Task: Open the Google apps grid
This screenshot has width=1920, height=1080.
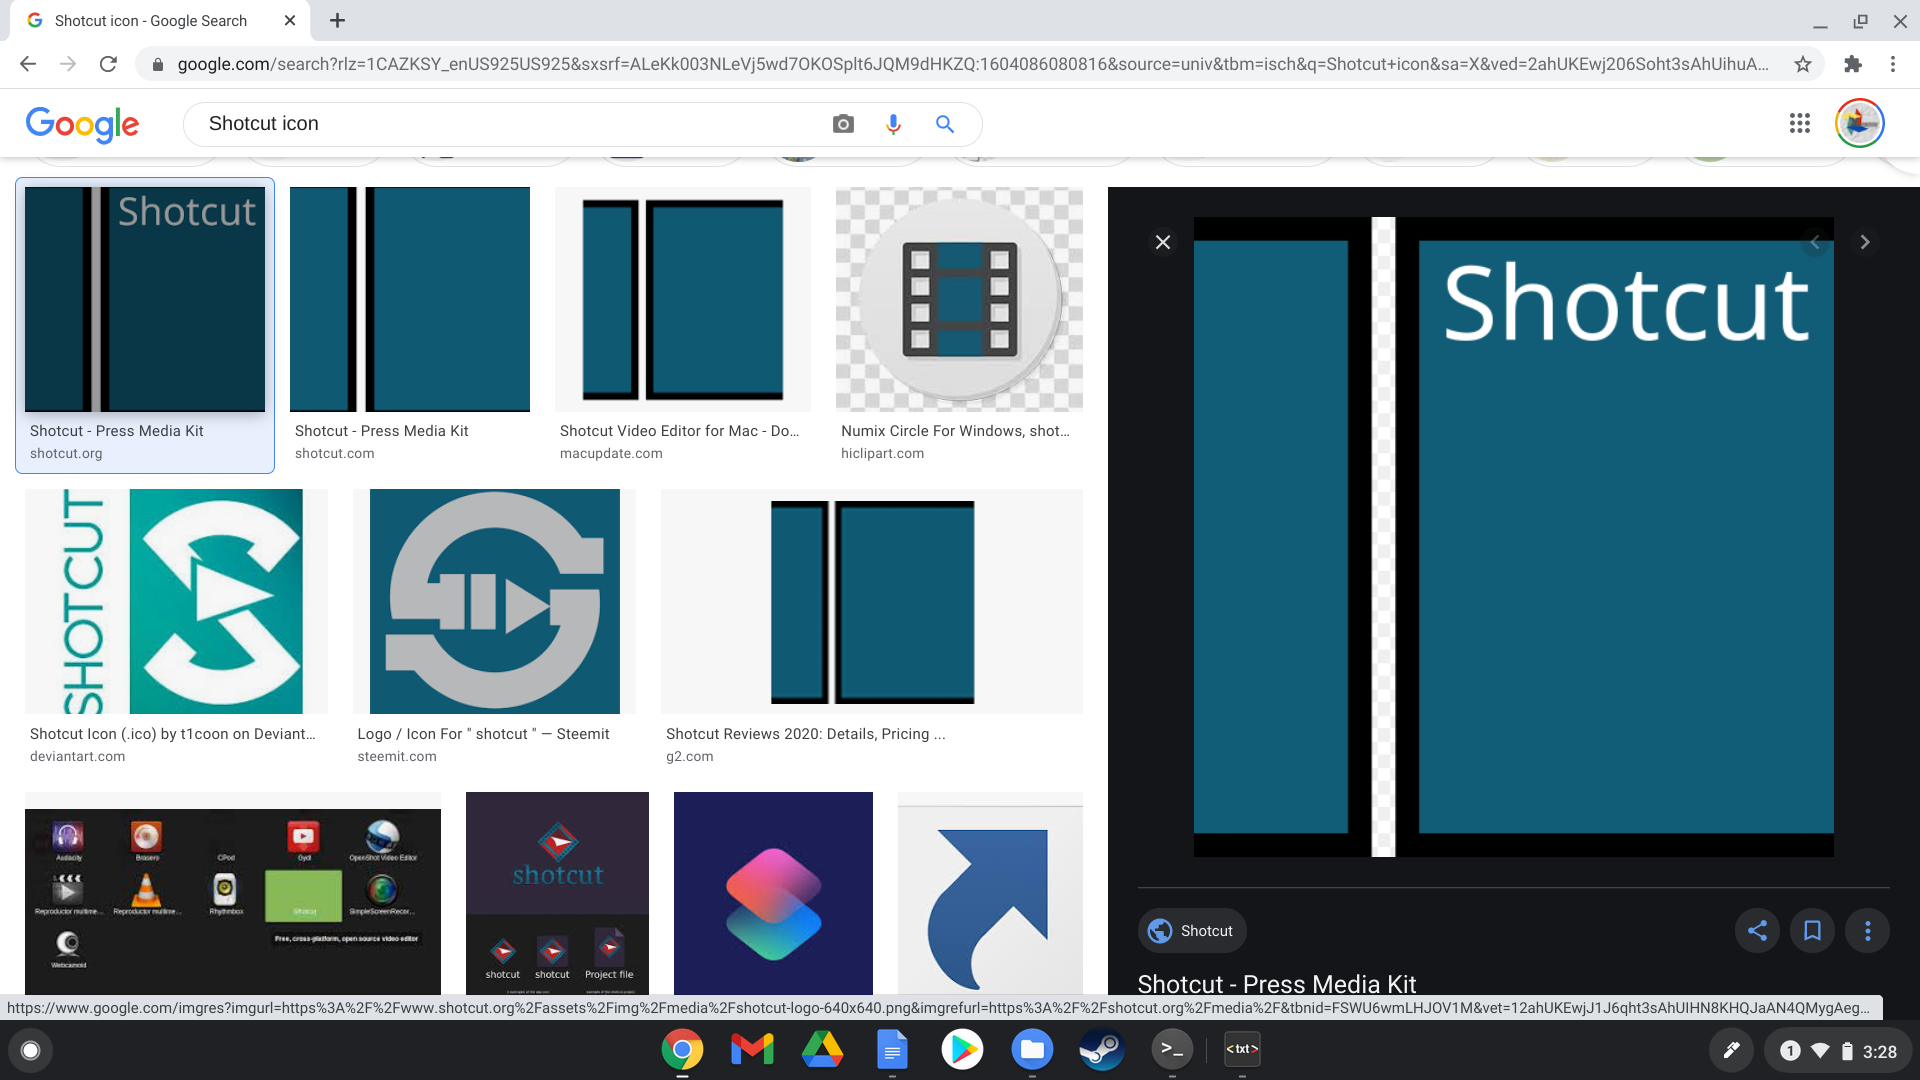Action: point(1800,123)
